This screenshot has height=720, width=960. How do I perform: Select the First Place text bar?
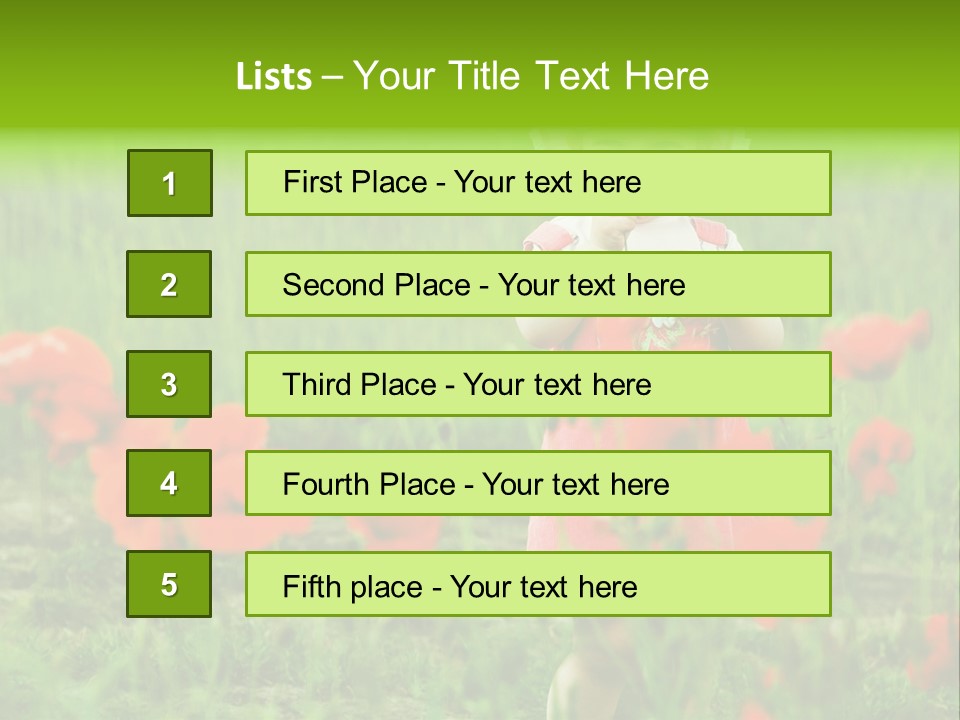pyautogui.click(x=538, y=183)
